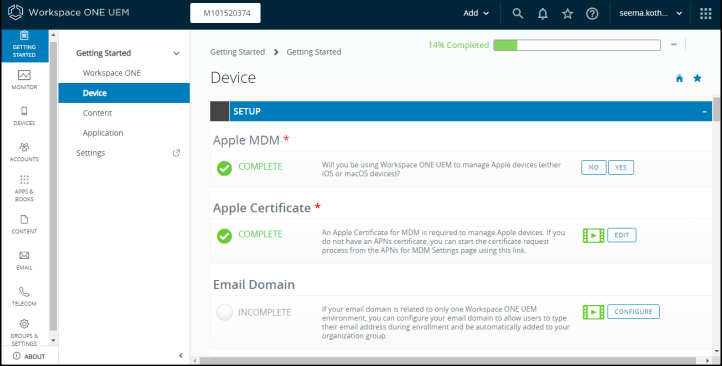Click the M101520374 organization group button

(225, 13)
